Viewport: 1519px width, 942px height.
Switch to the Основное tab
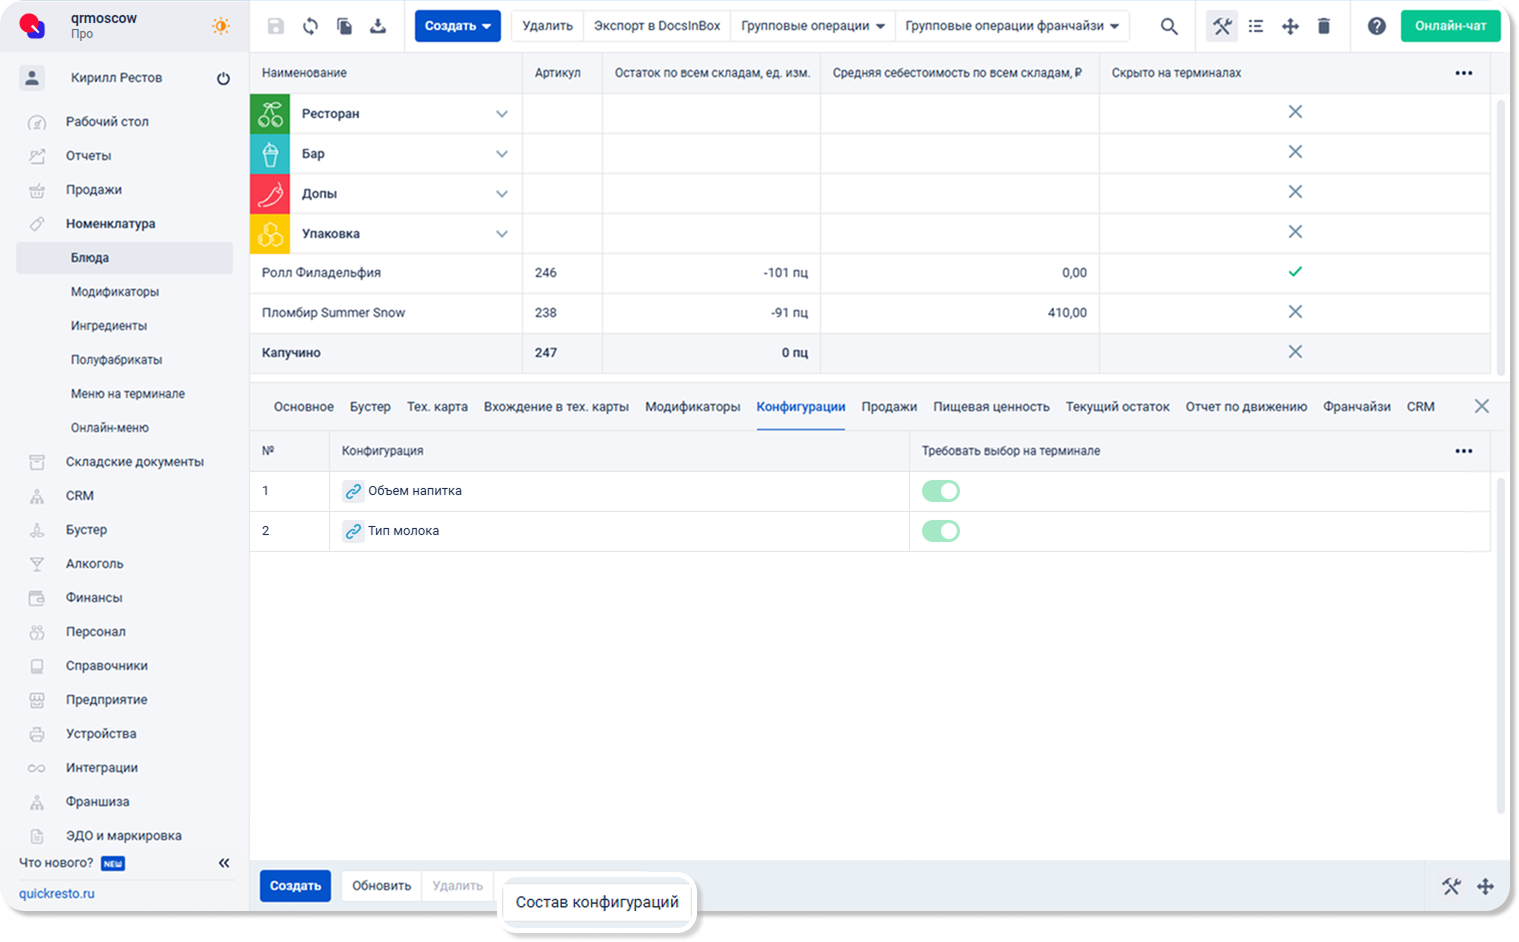click(304, 407)
